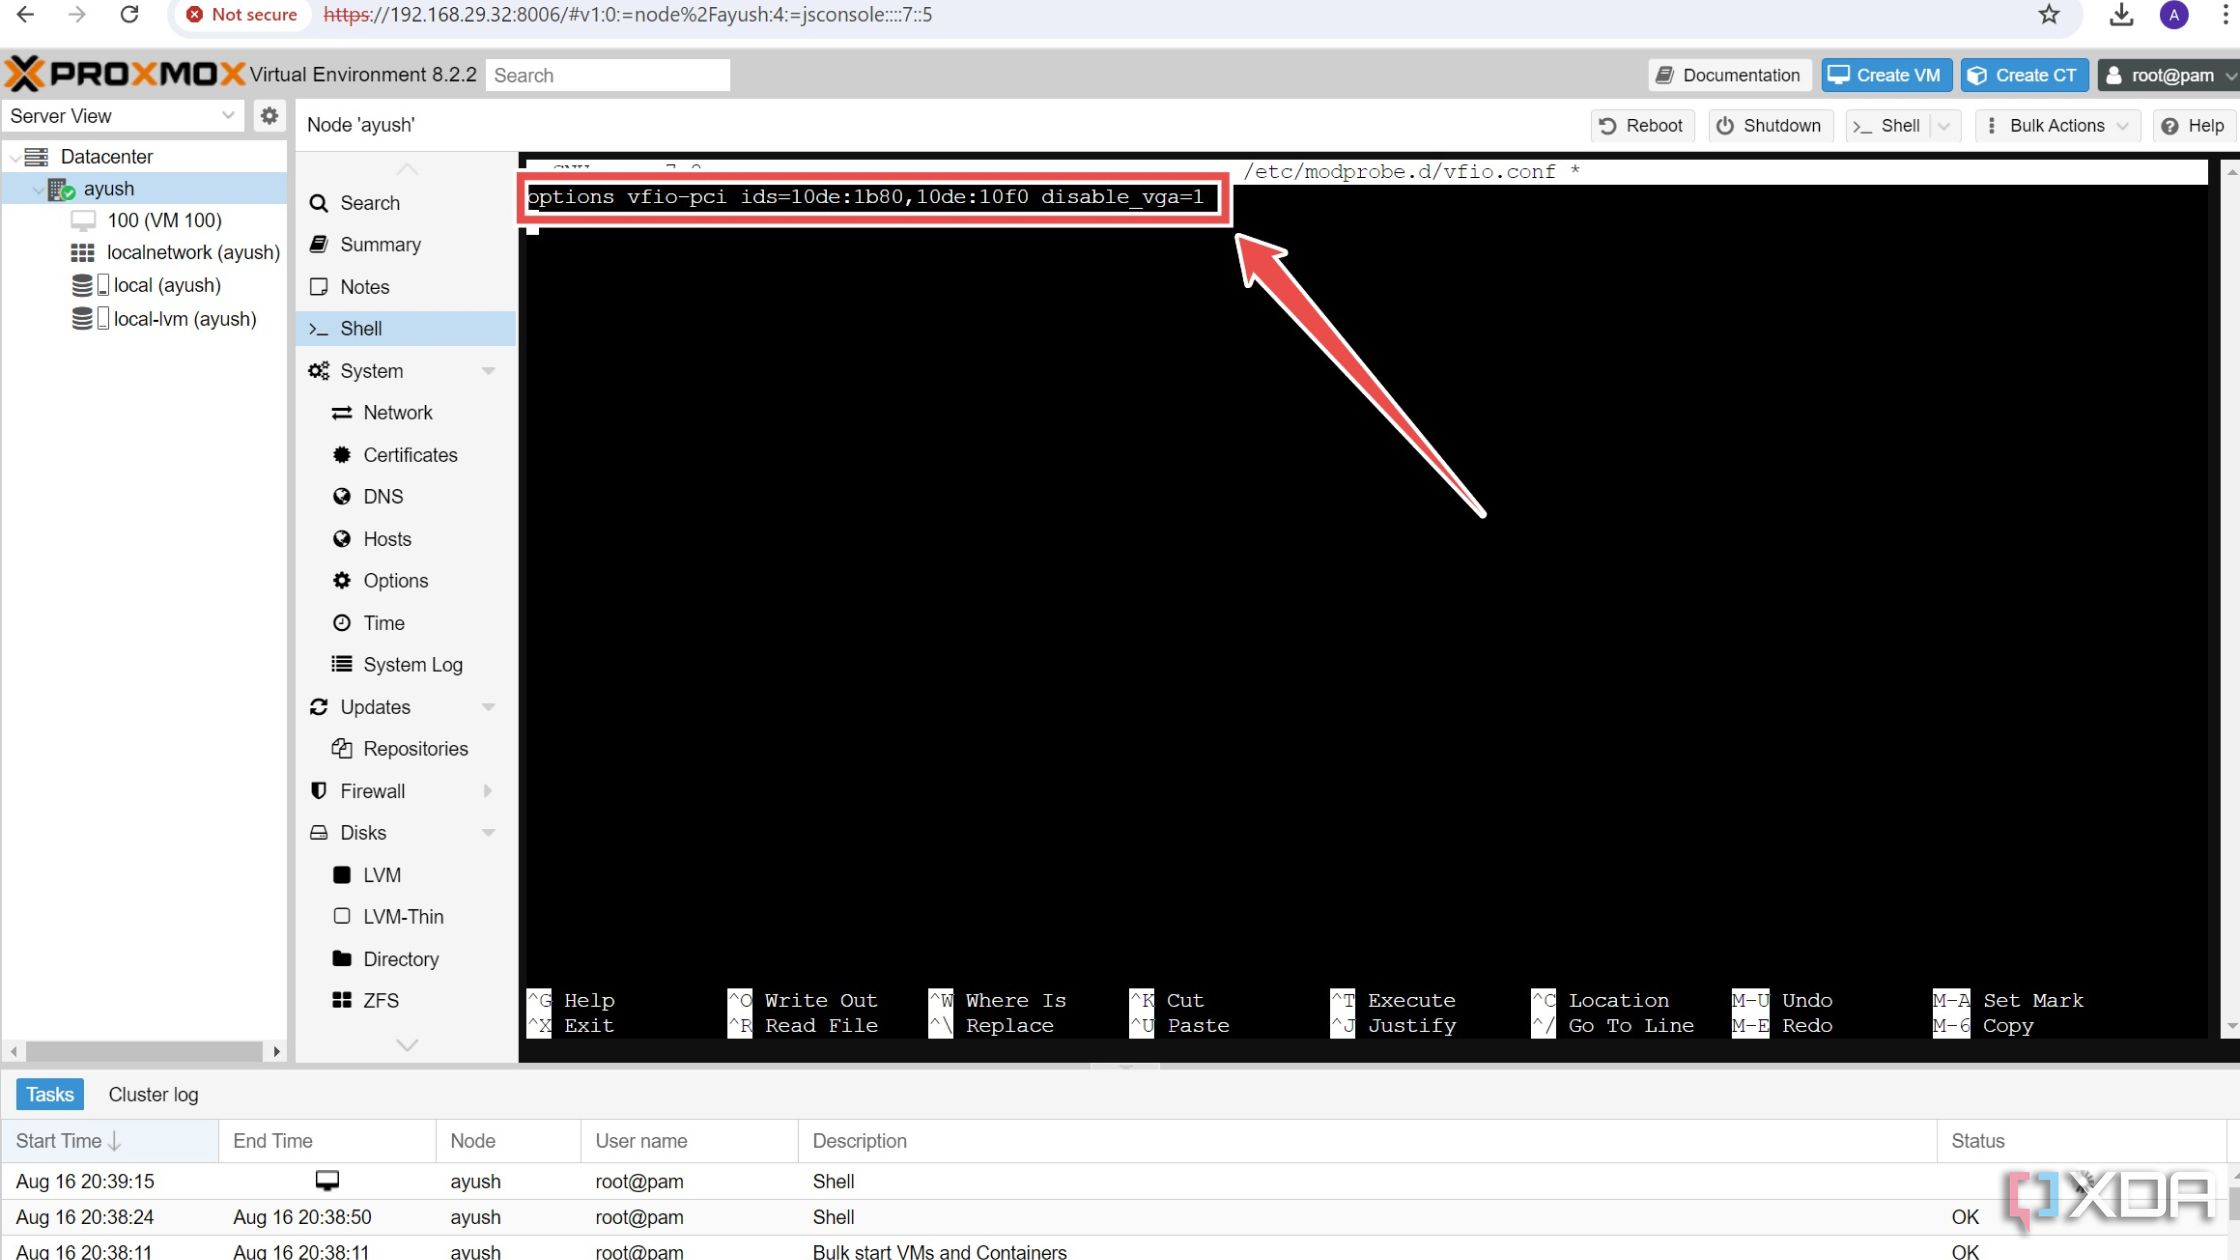Click the Summary menu item
The height and width of the screenshot is (1260, 2240).
click(380, 243)
